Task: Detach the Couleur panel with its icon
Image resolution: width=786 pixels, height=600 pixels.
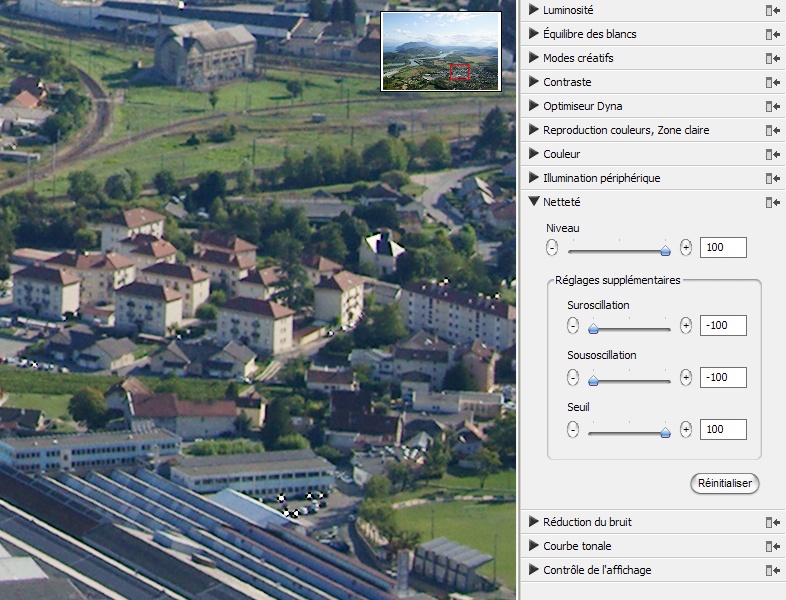Action: (x=772, y=154)
